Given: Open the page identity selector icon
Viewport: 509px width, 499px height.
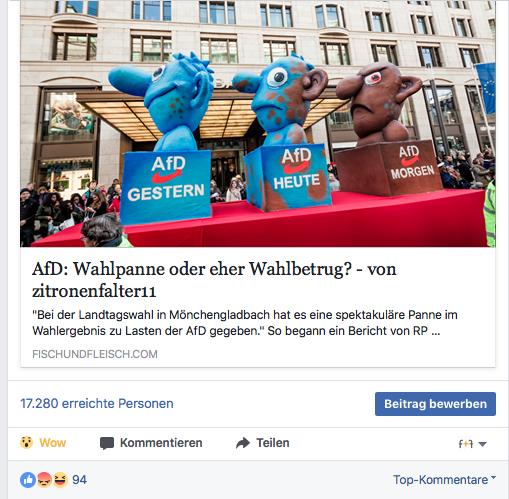Looking at the screenshot, I should pyautogui.click(x=466, y=444).
